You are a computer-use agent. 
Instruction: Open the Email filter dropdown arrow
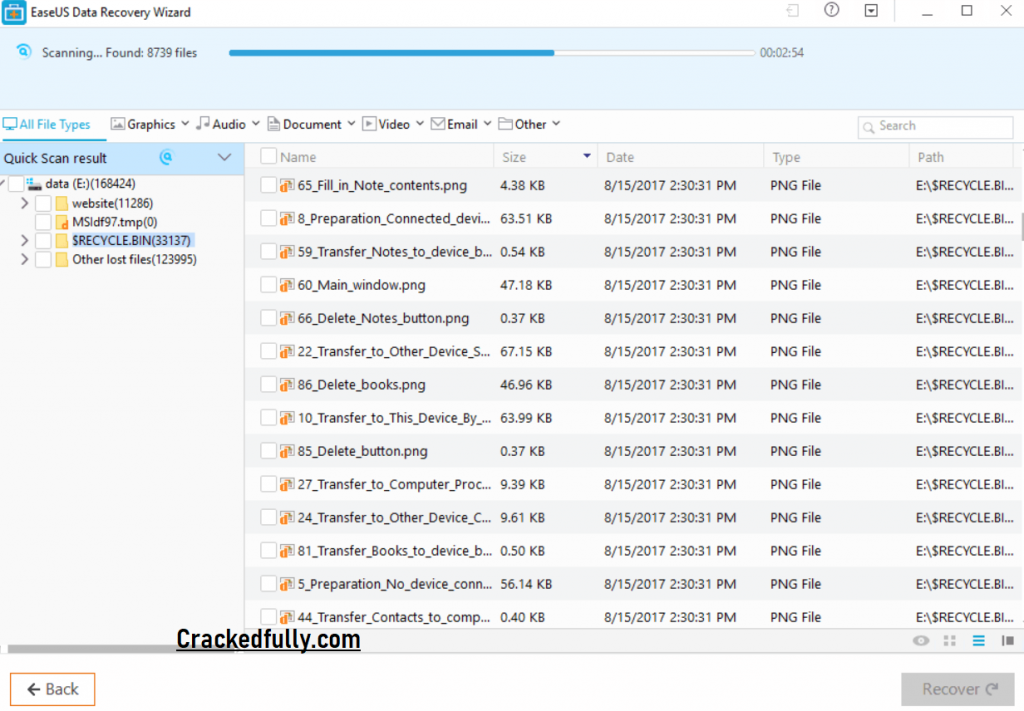pos(487,123)
